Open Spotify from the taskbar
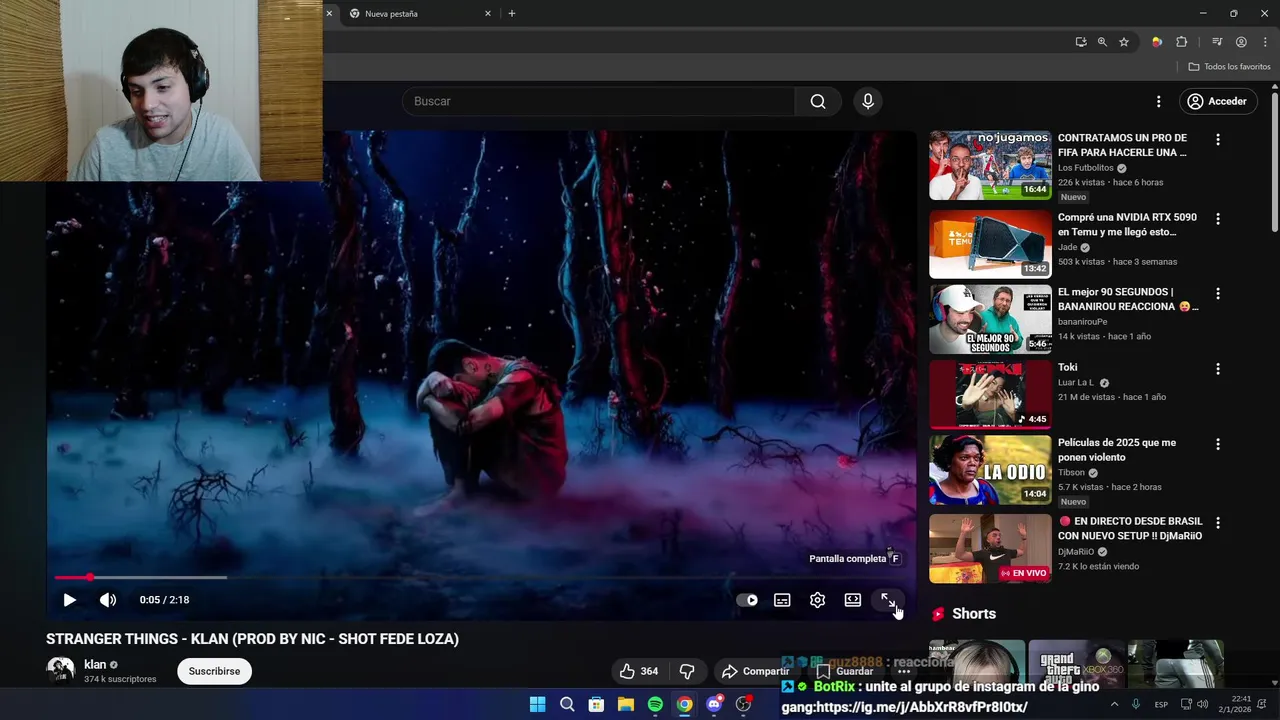 [x=655, y=704]
